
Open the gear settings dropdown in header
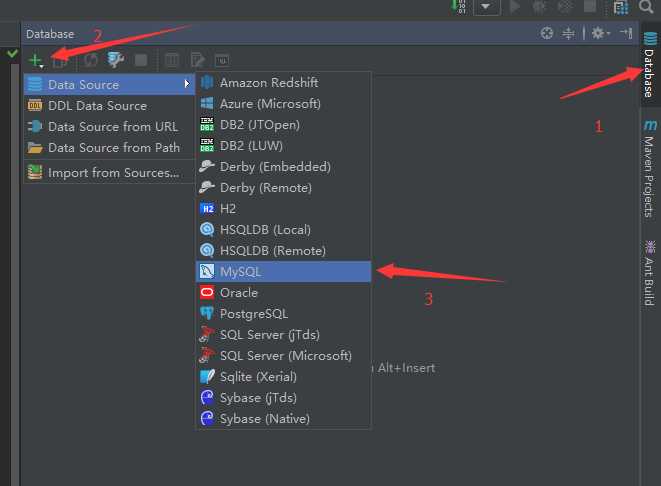point(600,33)
